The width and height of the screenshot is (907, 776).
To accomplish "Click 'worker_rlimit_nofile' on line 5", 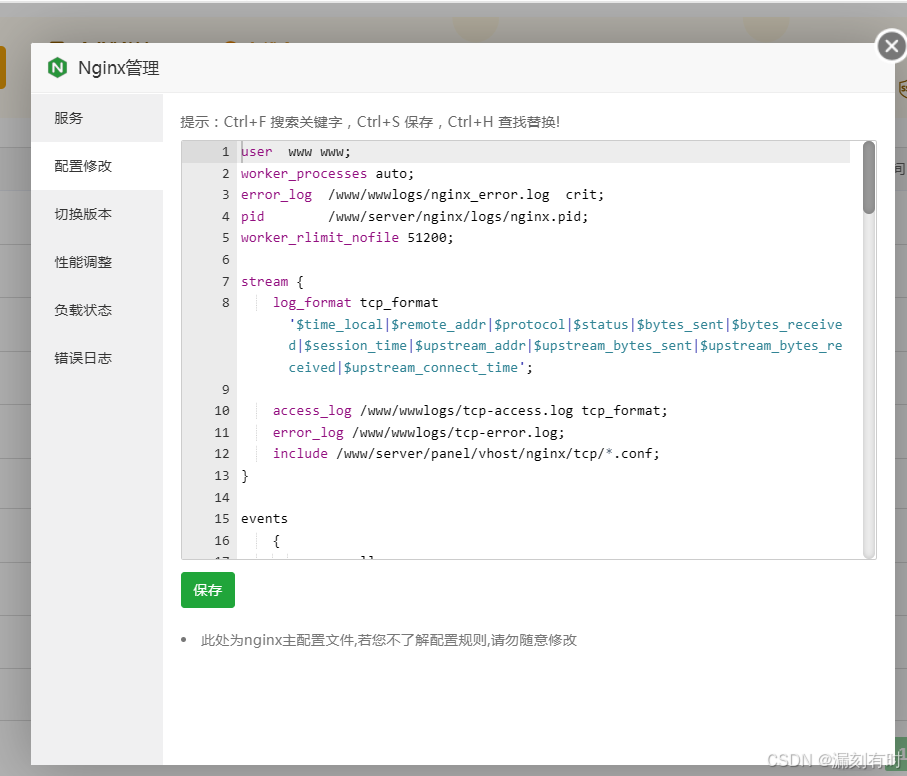I will tap(319, 238).
